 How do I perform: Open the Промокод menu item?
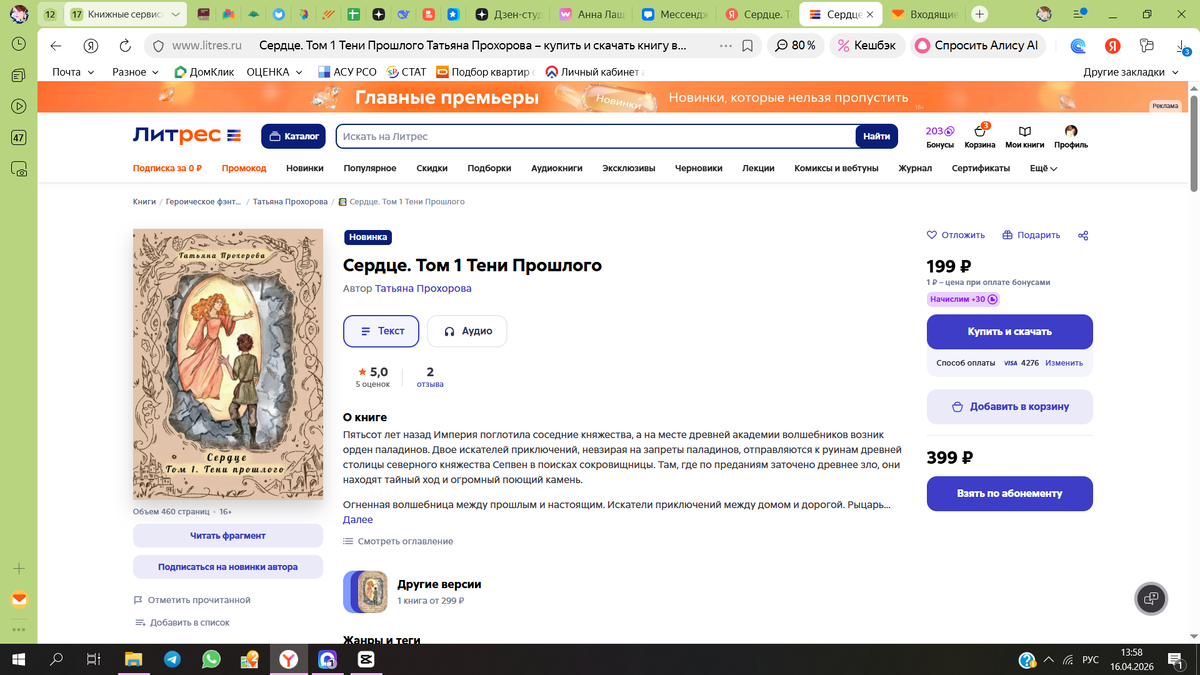[x=244, y=168]
